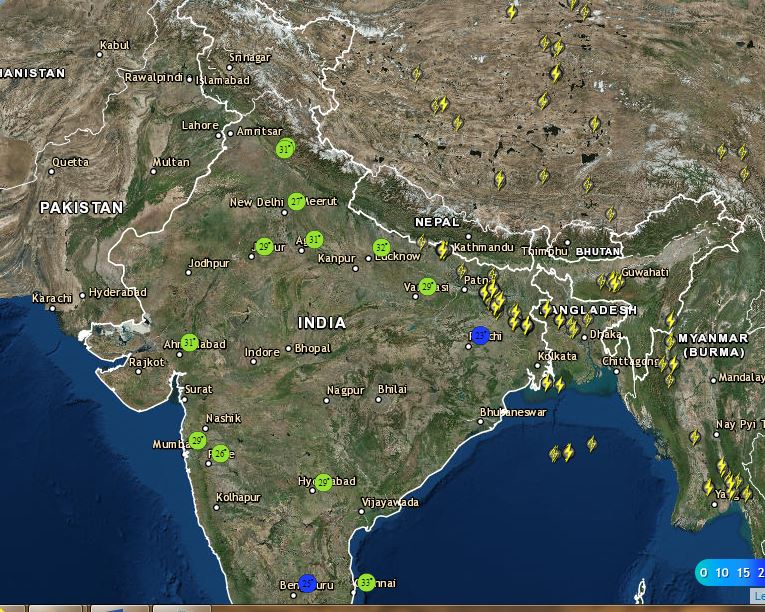Select the PAKISTAN country label
The image size is (765, 612).
[81, 208]
